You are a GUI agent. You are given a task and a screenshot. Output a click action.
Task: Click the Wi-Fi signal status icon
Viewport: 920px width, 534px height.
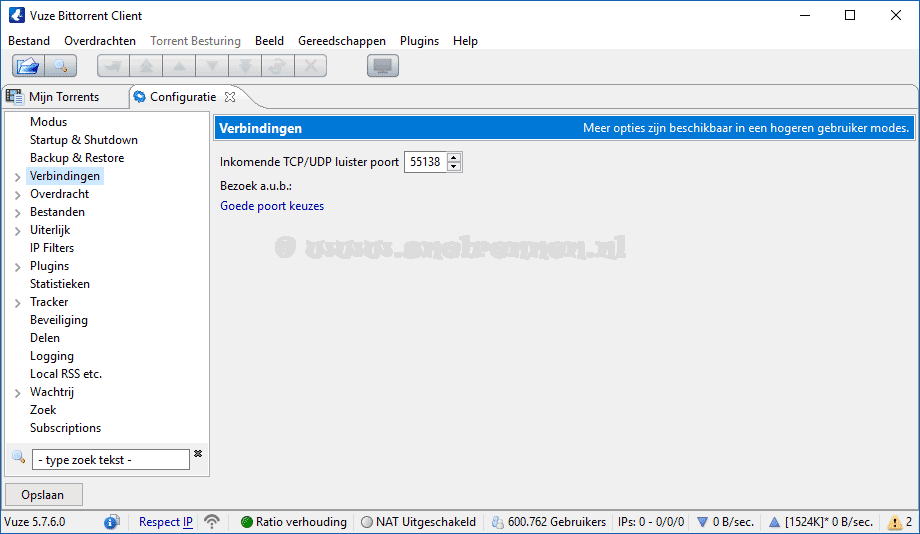(x=212, y=522)
